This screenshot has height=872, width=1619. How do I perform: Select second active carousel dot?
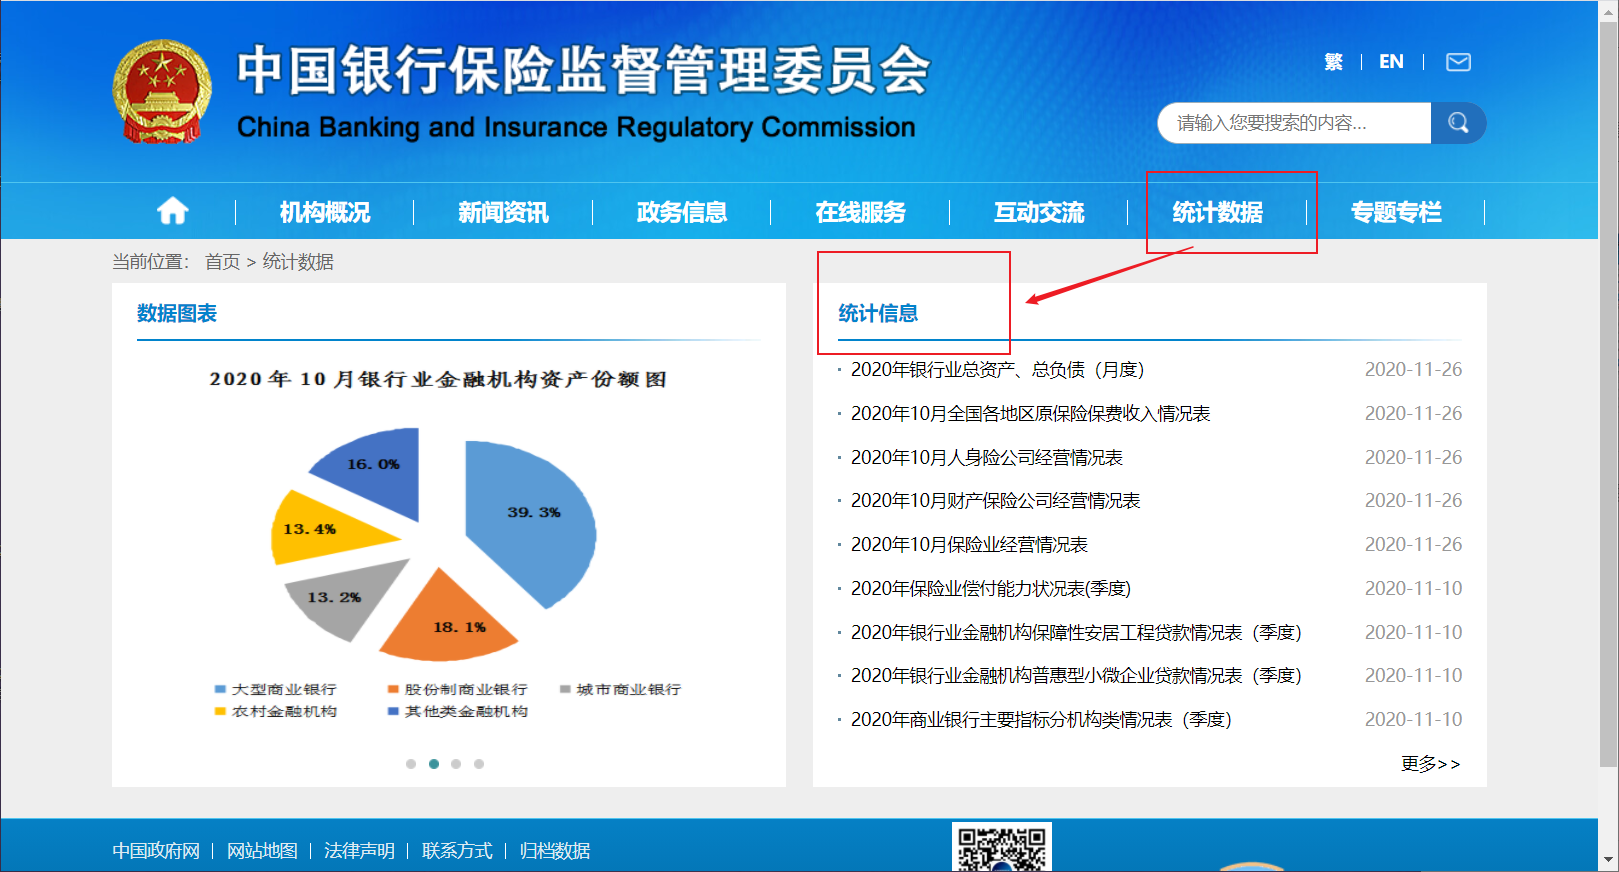434,764
